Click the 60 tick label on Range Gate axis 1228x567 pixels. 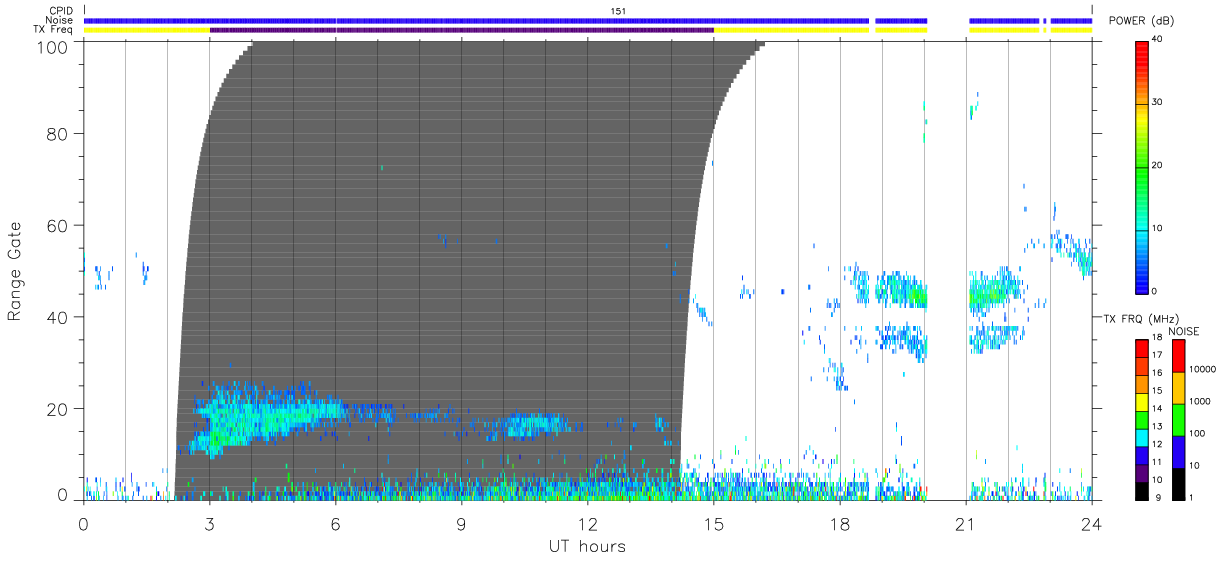tap(59, 225)
